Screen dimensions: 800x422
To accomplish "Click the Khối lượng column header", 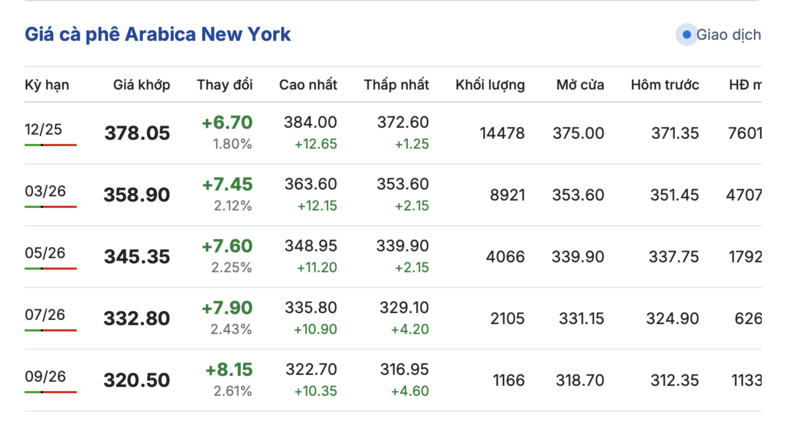I will (490, 85).
